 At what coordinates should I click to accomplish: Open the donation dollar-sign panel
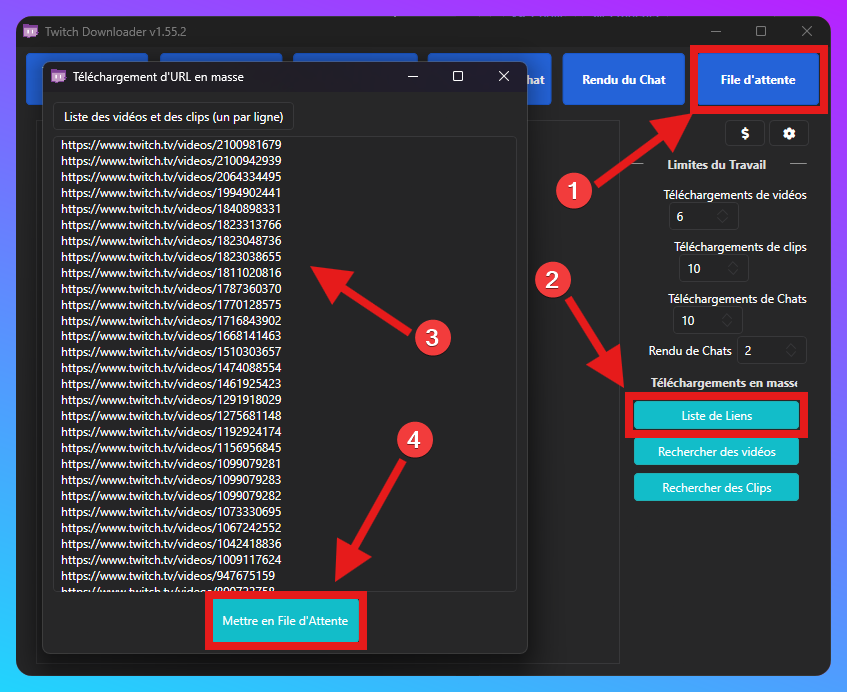coord(744,132)
